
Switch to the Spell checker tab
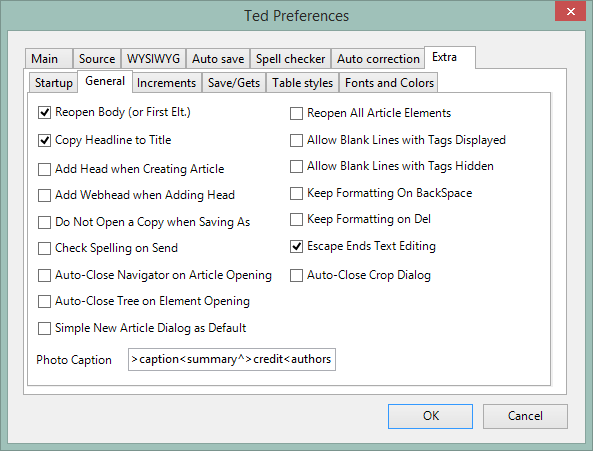tap(290, 59)
